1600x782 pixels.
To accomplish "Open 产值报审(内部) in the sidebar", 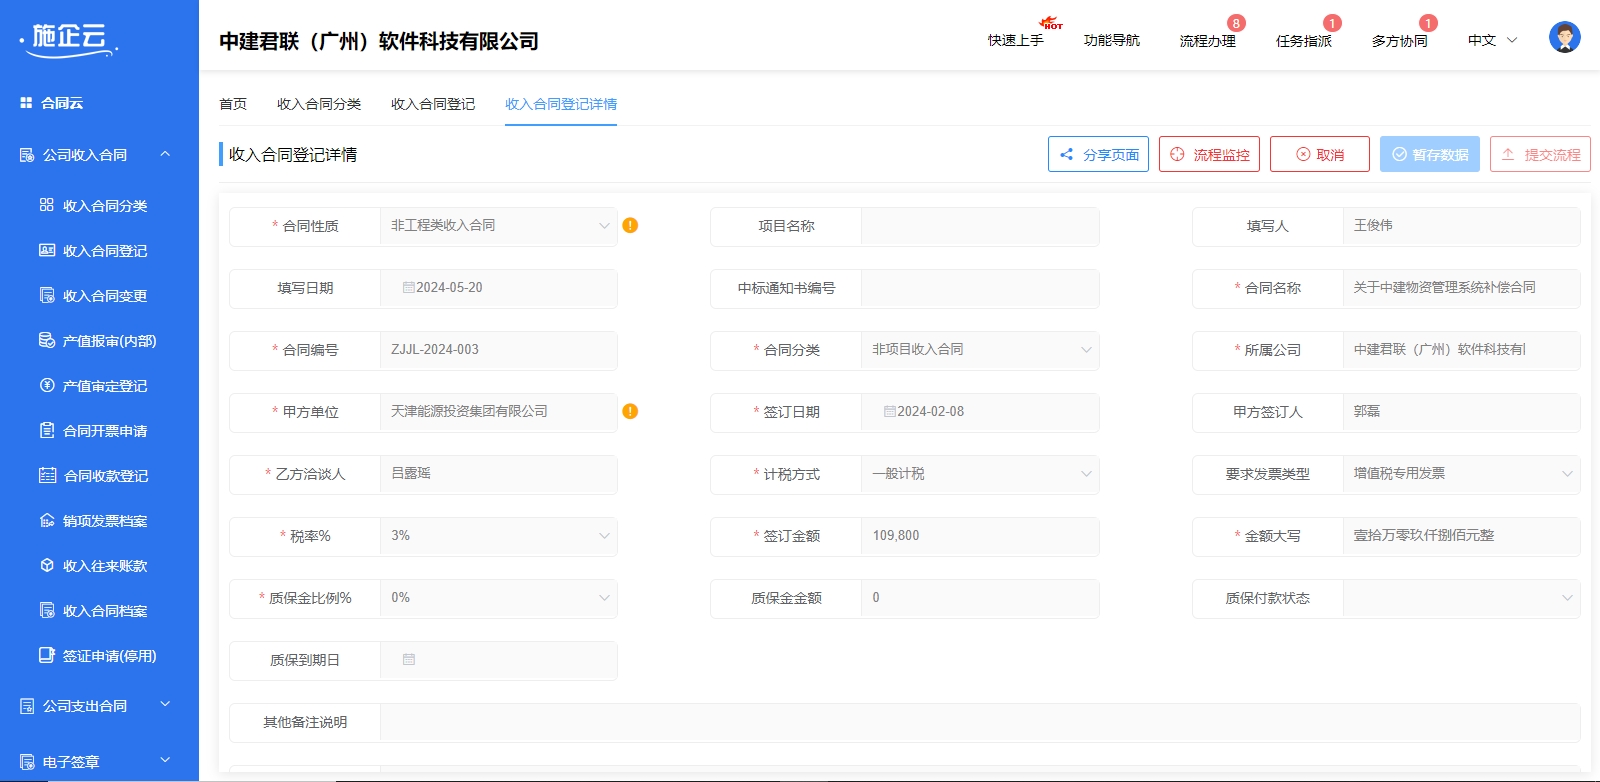I will pyautogui.click(x=110, y=341).
